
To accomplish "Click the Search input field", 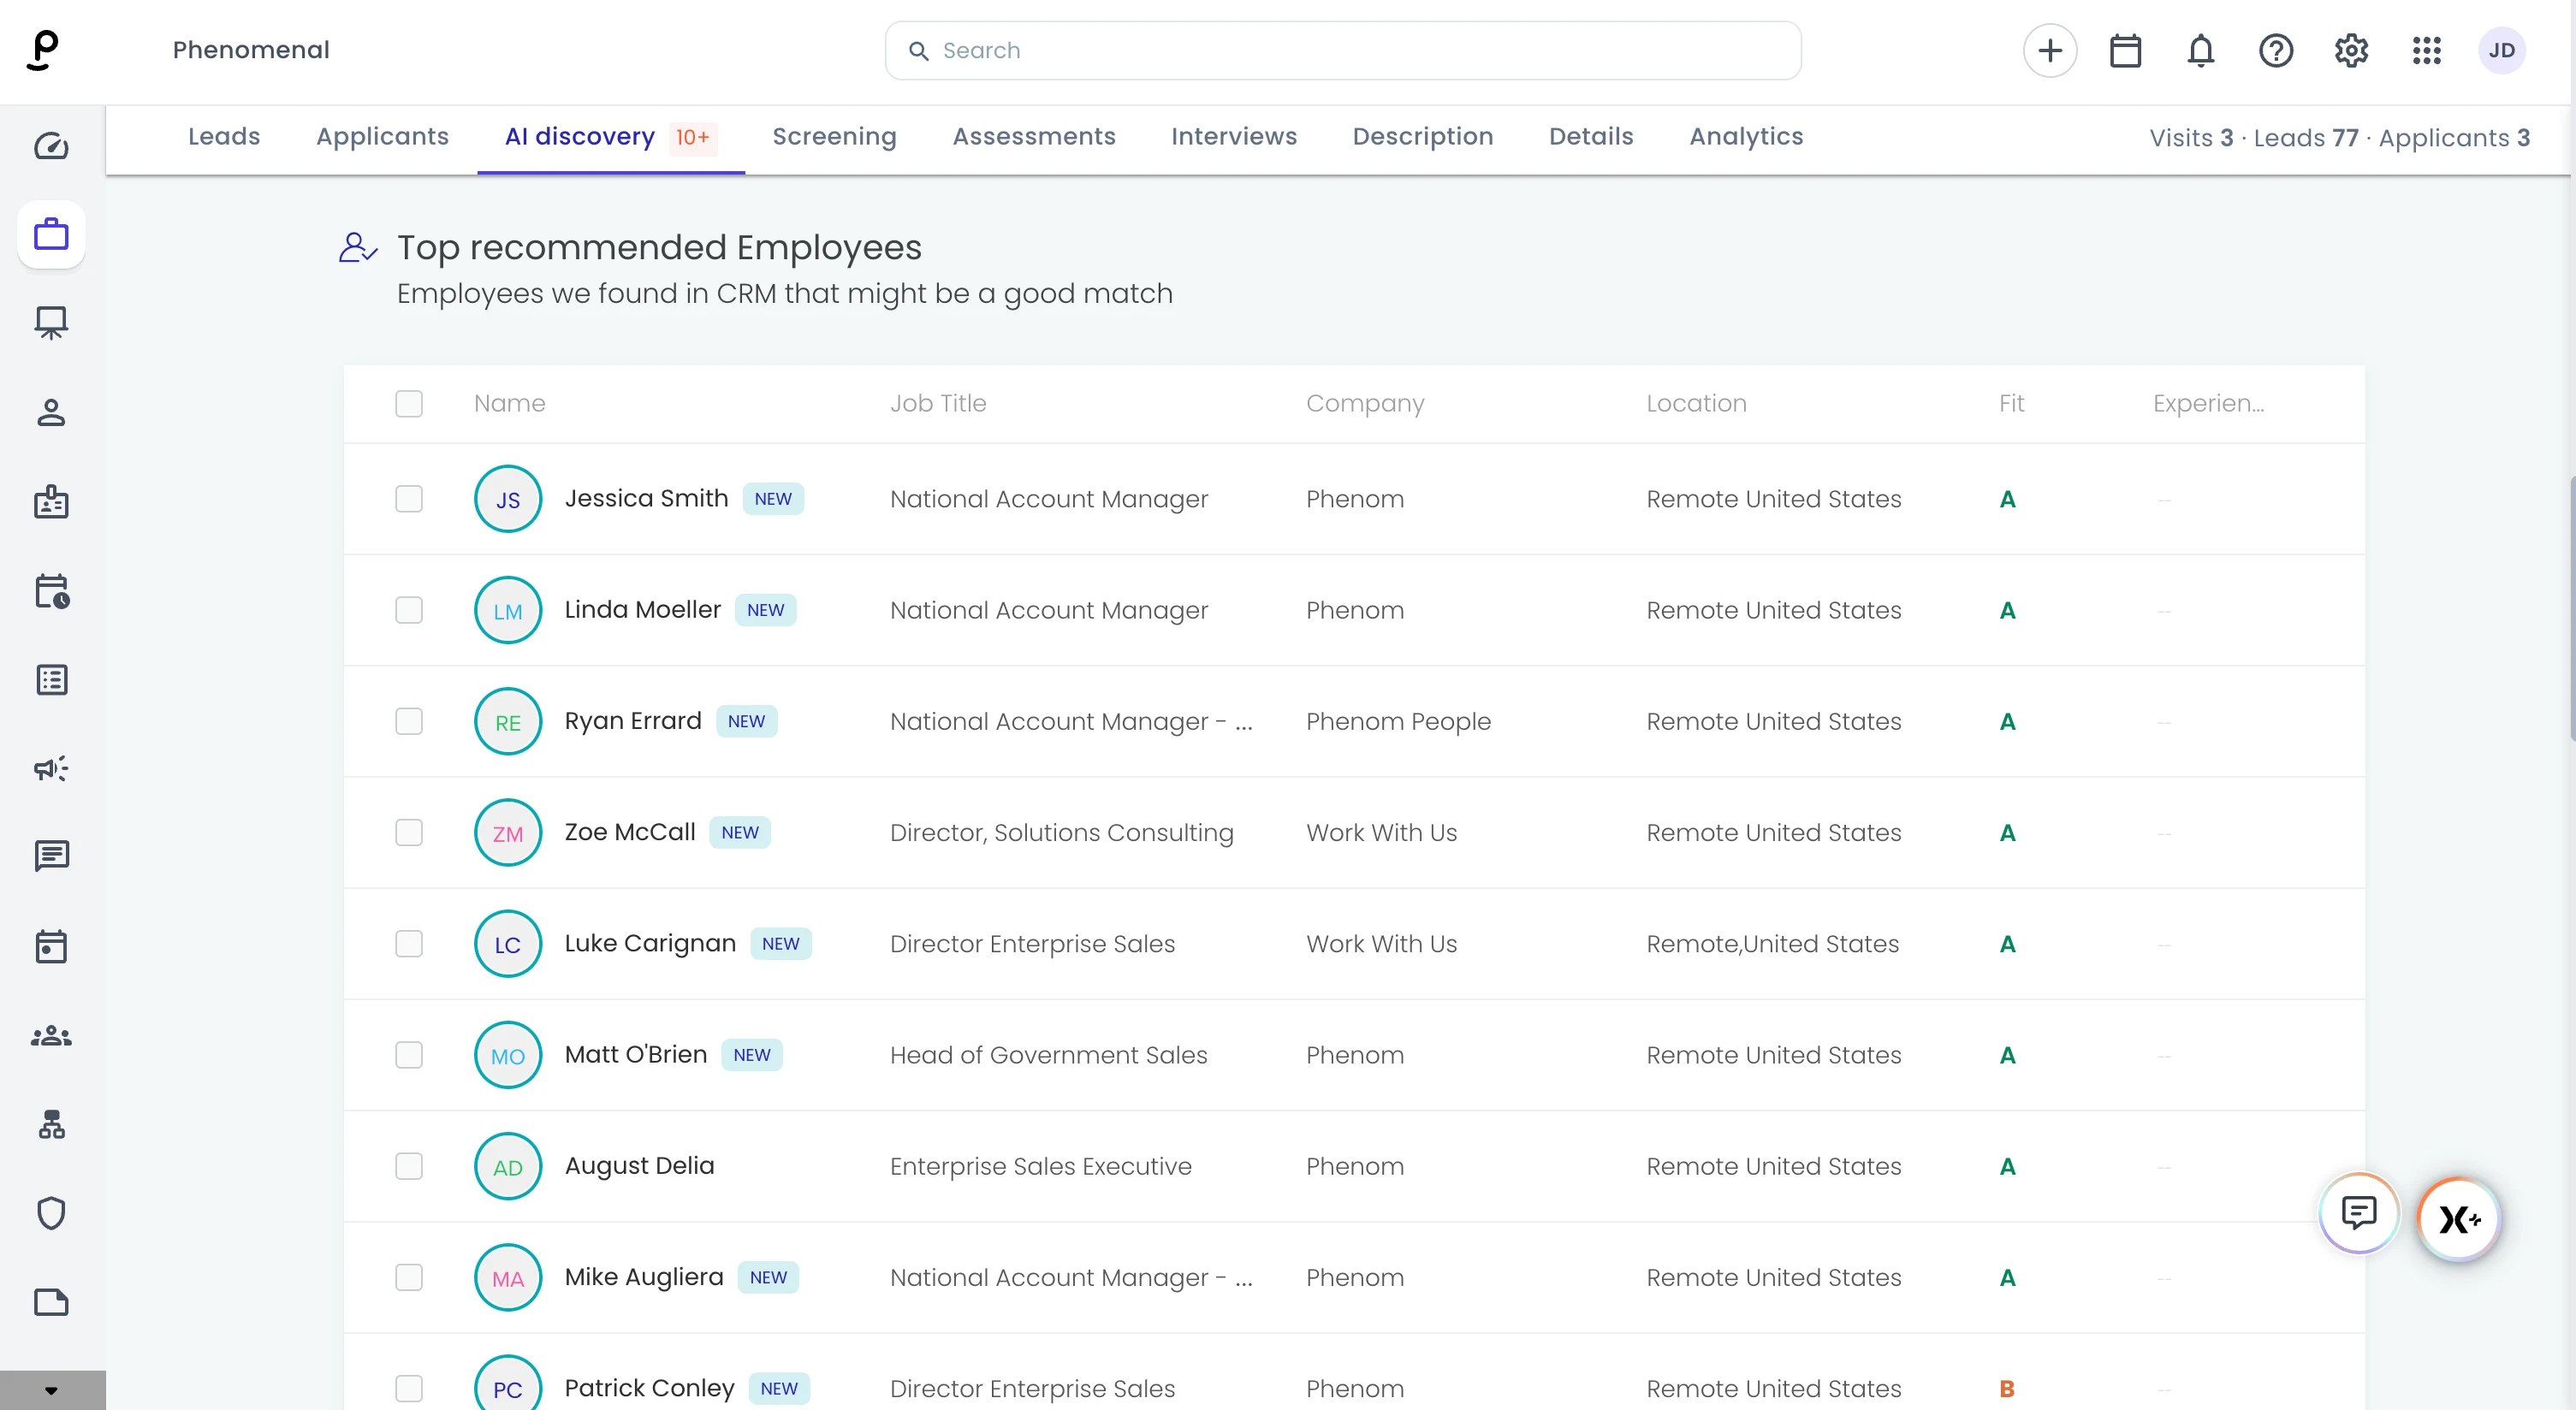I will click(1343, 50).
